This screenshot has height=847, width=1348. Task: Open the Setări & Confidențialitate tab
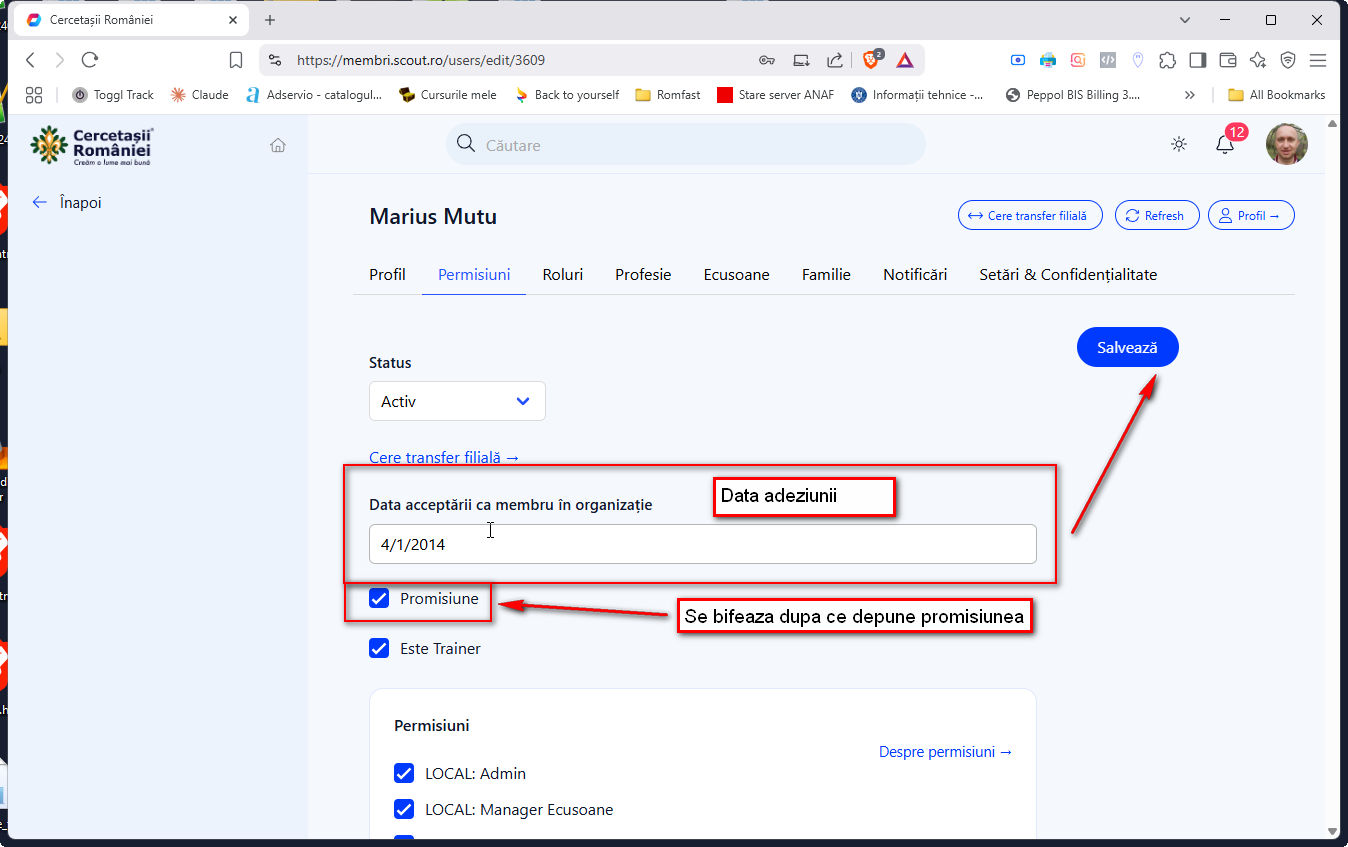tap(1067, 274)
